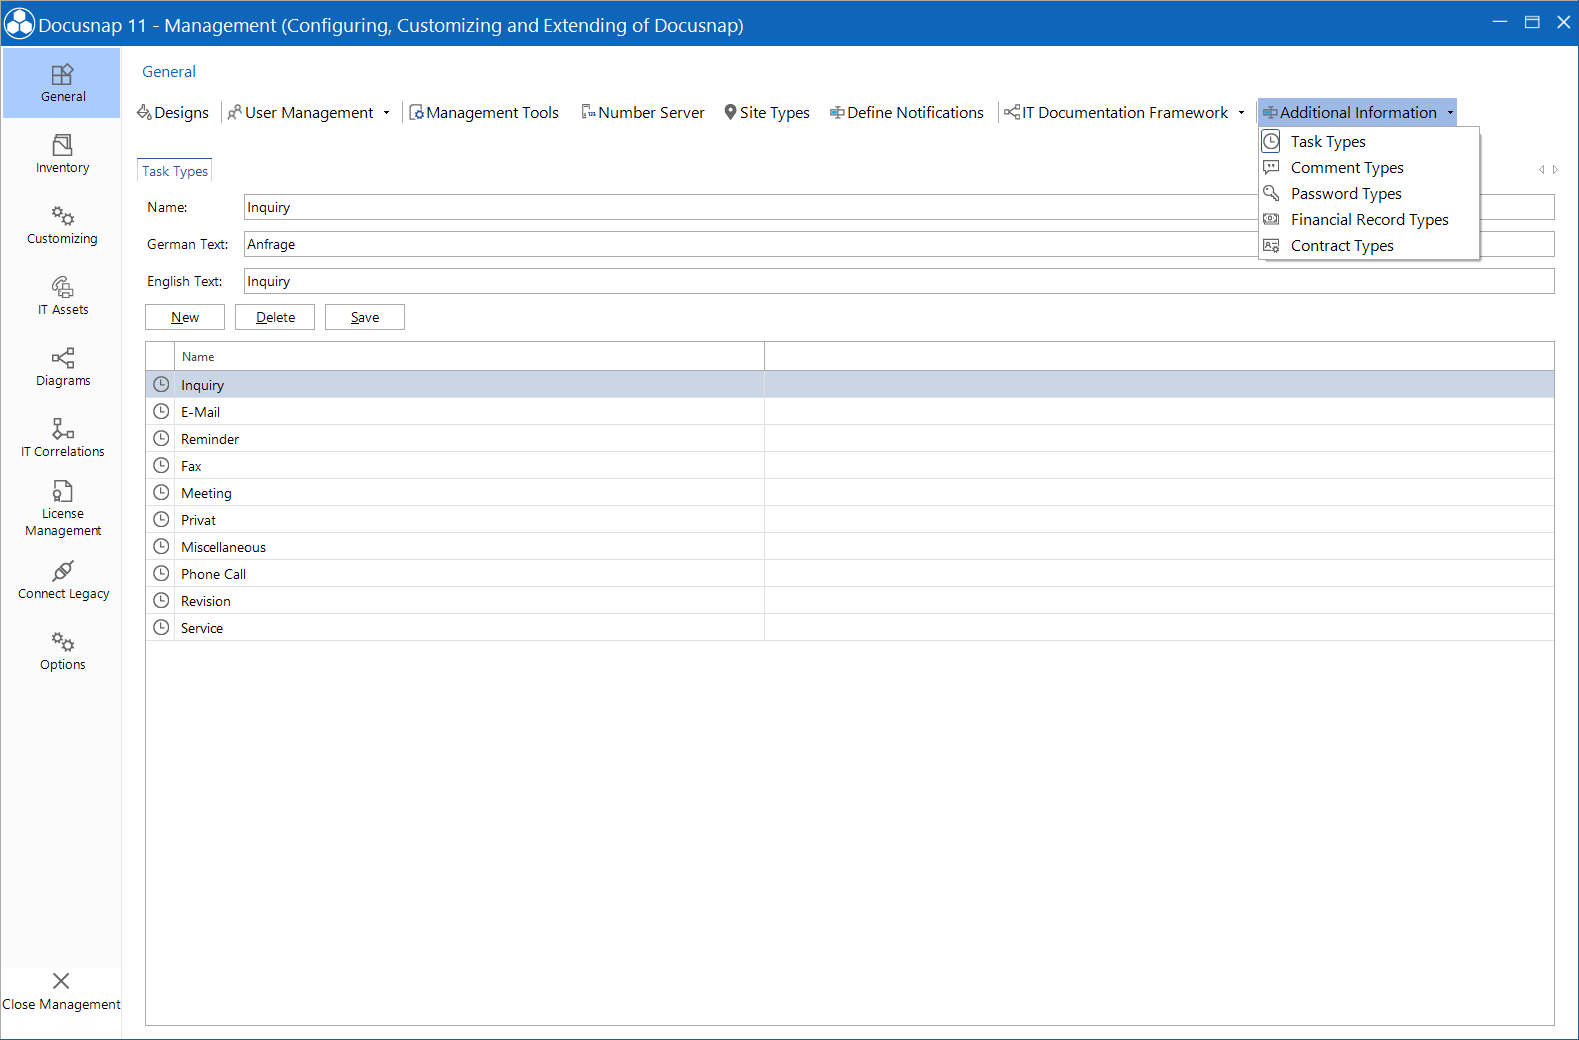Select the Phone Call row
1579x1040 pixels.
(850, 574)
